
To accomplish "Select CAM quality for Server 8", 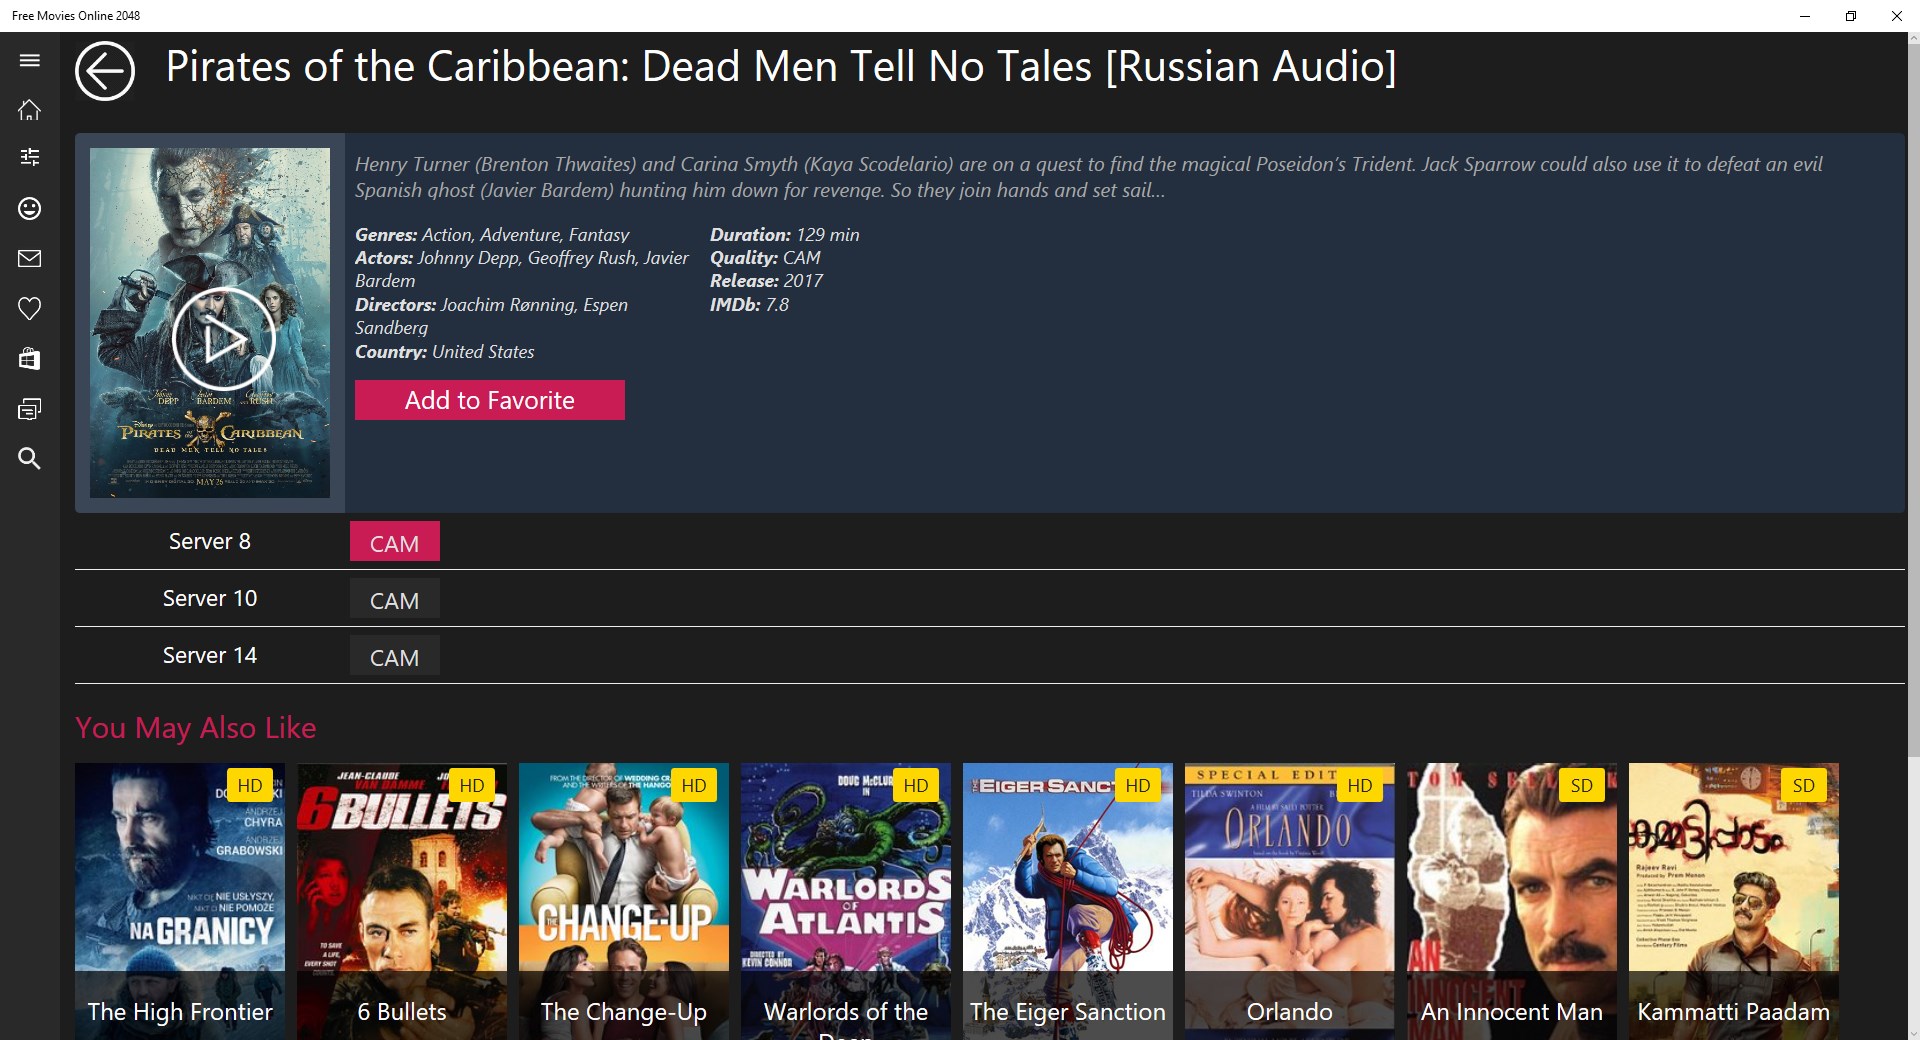I will (x=395, y=542).
